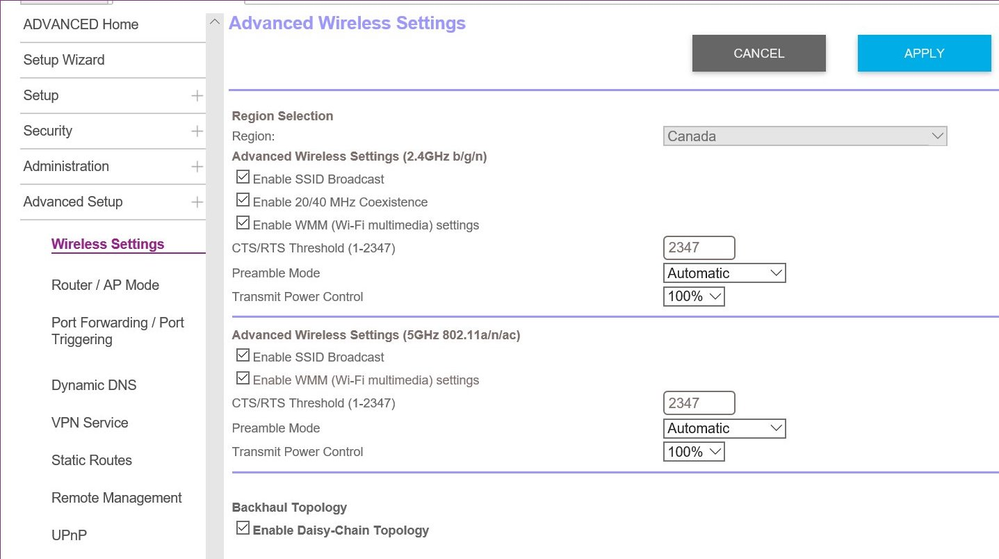The image size is (999, 559).
Task: Open 2.4GHz Preamble Mode dropdown
Action: pos(725,273)
